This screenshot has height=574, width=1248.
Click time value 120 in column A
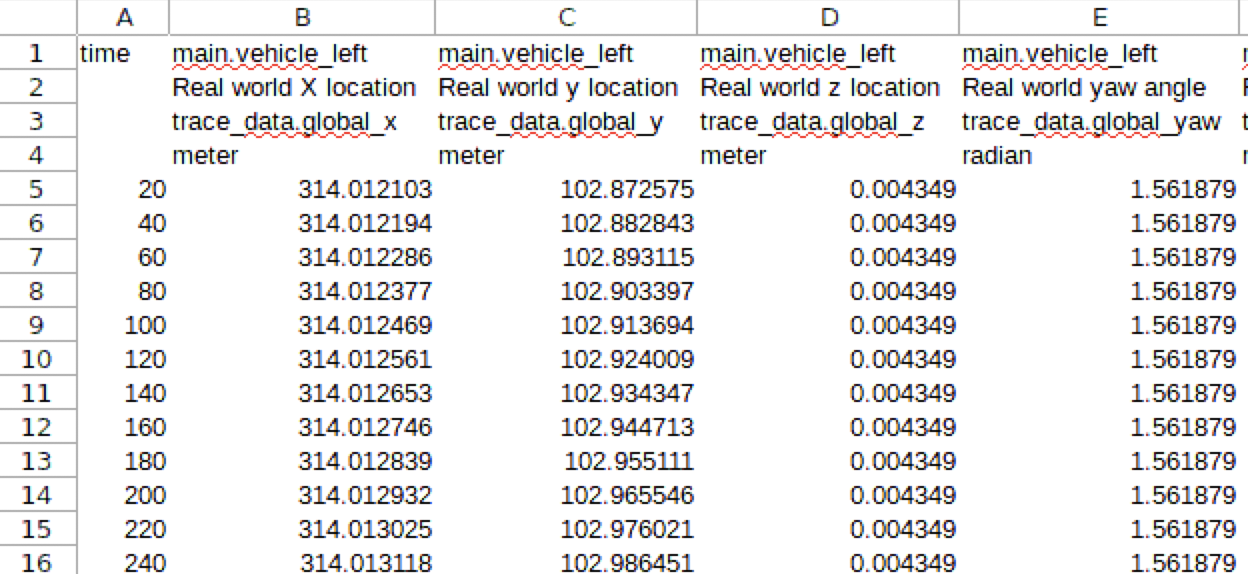pos(145,359)
